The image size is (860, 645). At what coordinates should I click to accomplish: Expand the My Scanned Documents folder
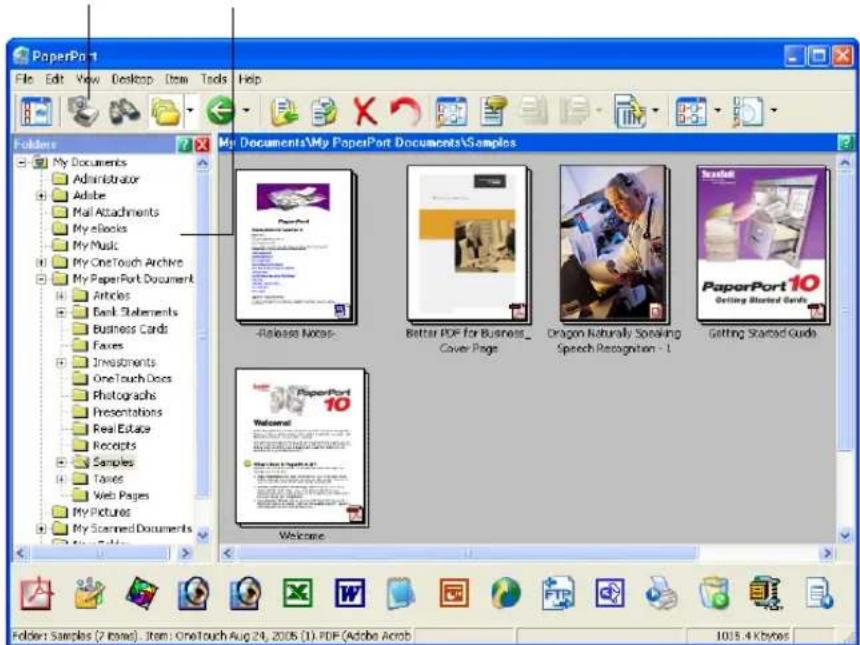[x=41, y=529]
